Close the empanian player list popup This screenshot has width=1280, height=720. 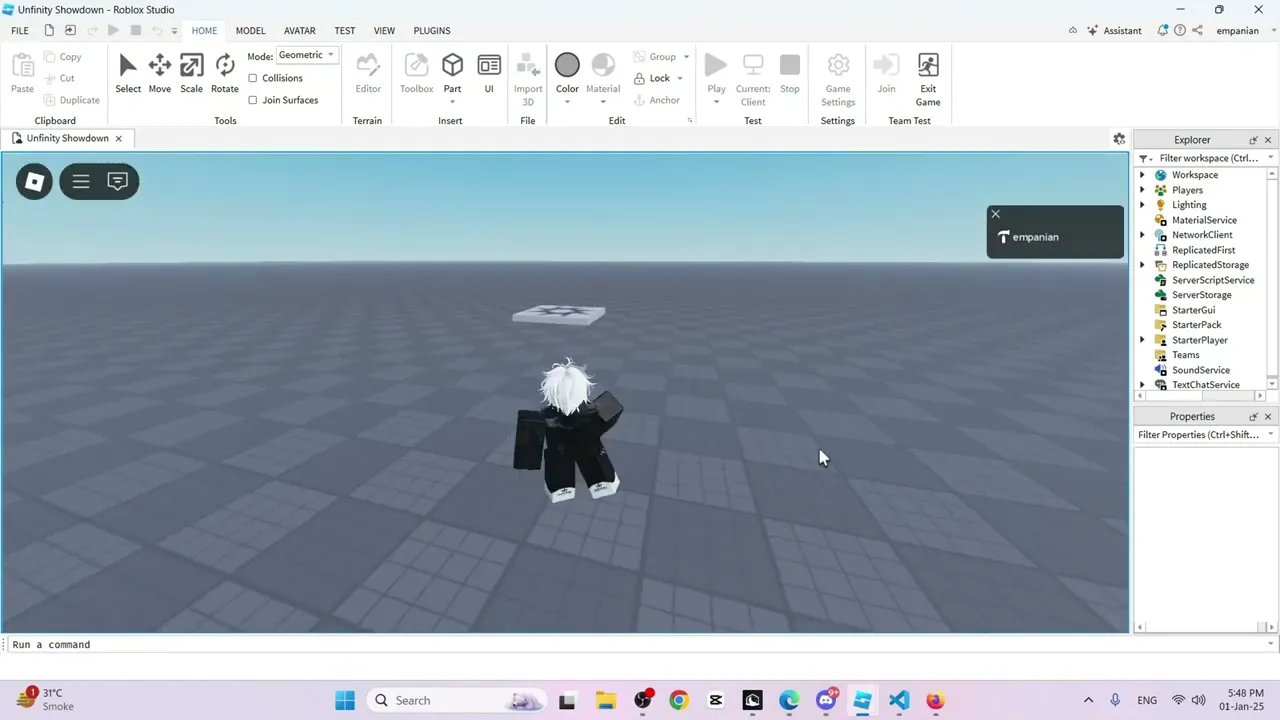click(995, 214)
